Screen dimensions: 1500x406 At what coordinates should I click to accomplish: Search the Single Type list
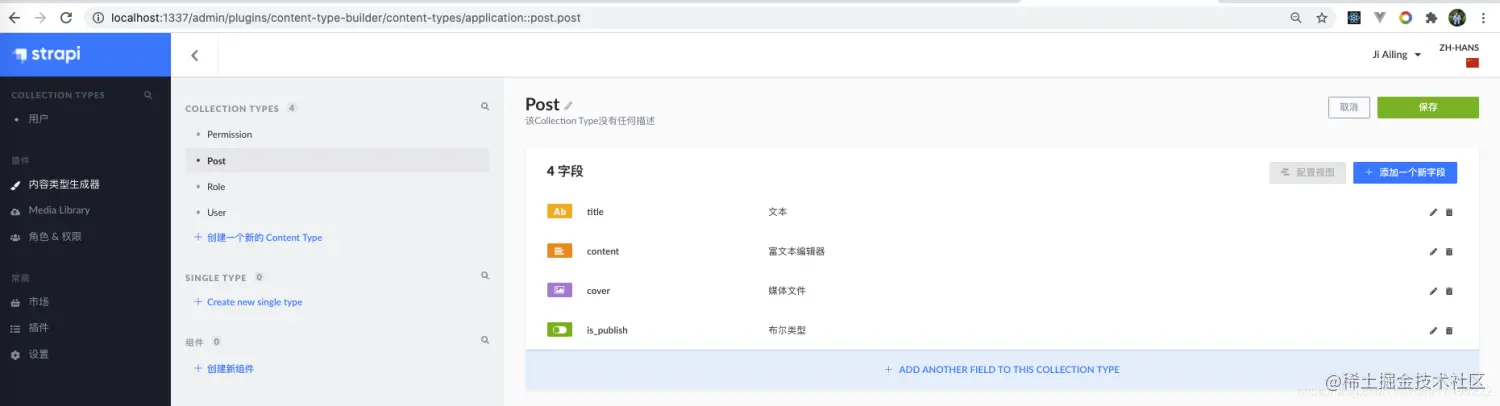(x=485, y=276)
